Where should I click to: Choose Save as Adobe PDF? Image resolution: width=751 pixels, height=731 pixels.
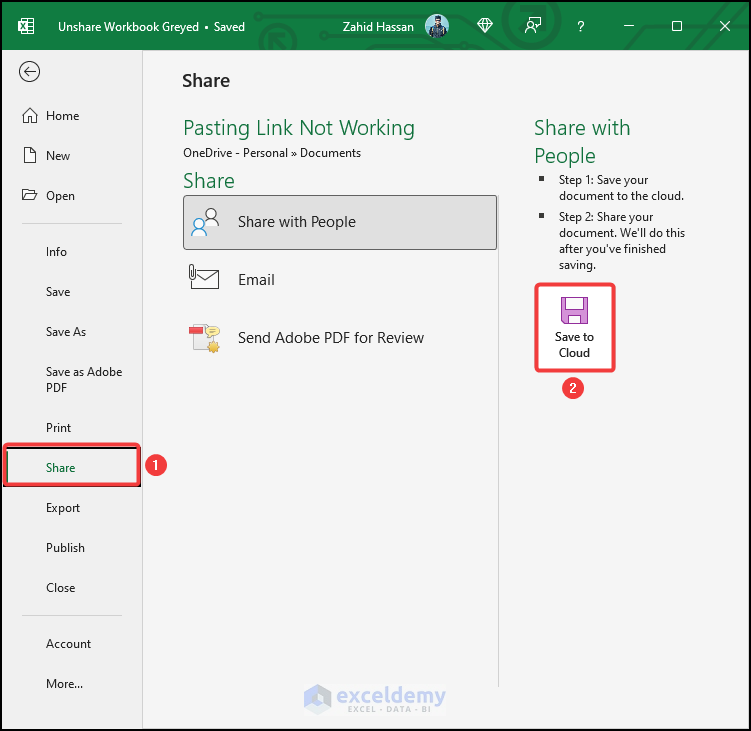pos(84,379)
